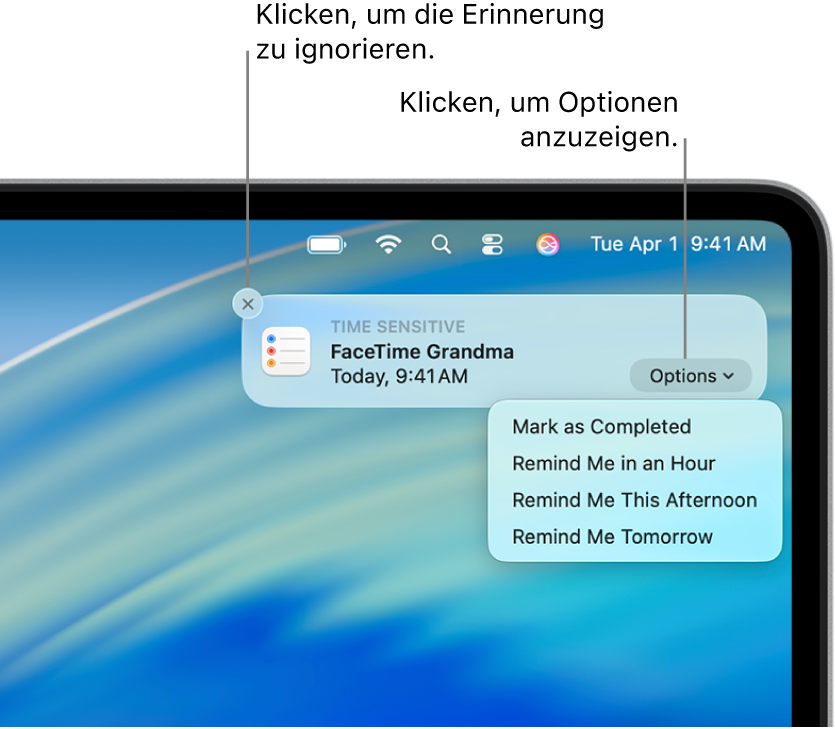Open the Wi-Fi menu bar icon
The height and width of the screenshot is (729, 835).
point(388,245)
